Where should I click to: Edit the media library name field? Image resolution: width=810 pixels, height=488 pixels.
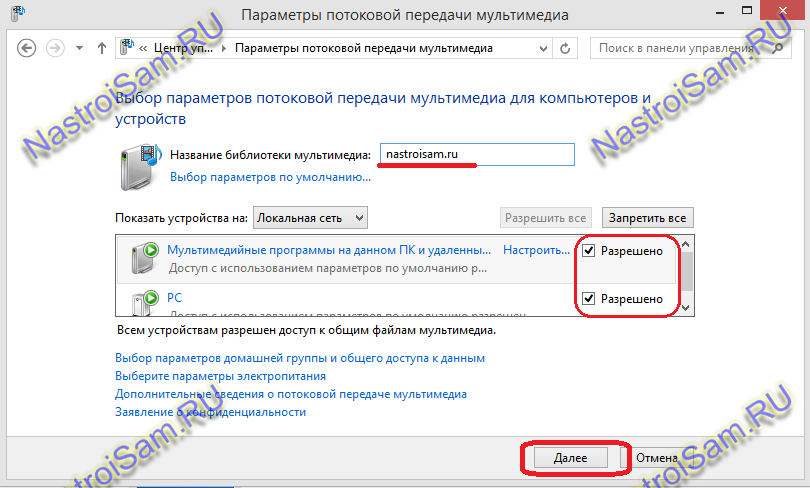[x=477, y=154]
